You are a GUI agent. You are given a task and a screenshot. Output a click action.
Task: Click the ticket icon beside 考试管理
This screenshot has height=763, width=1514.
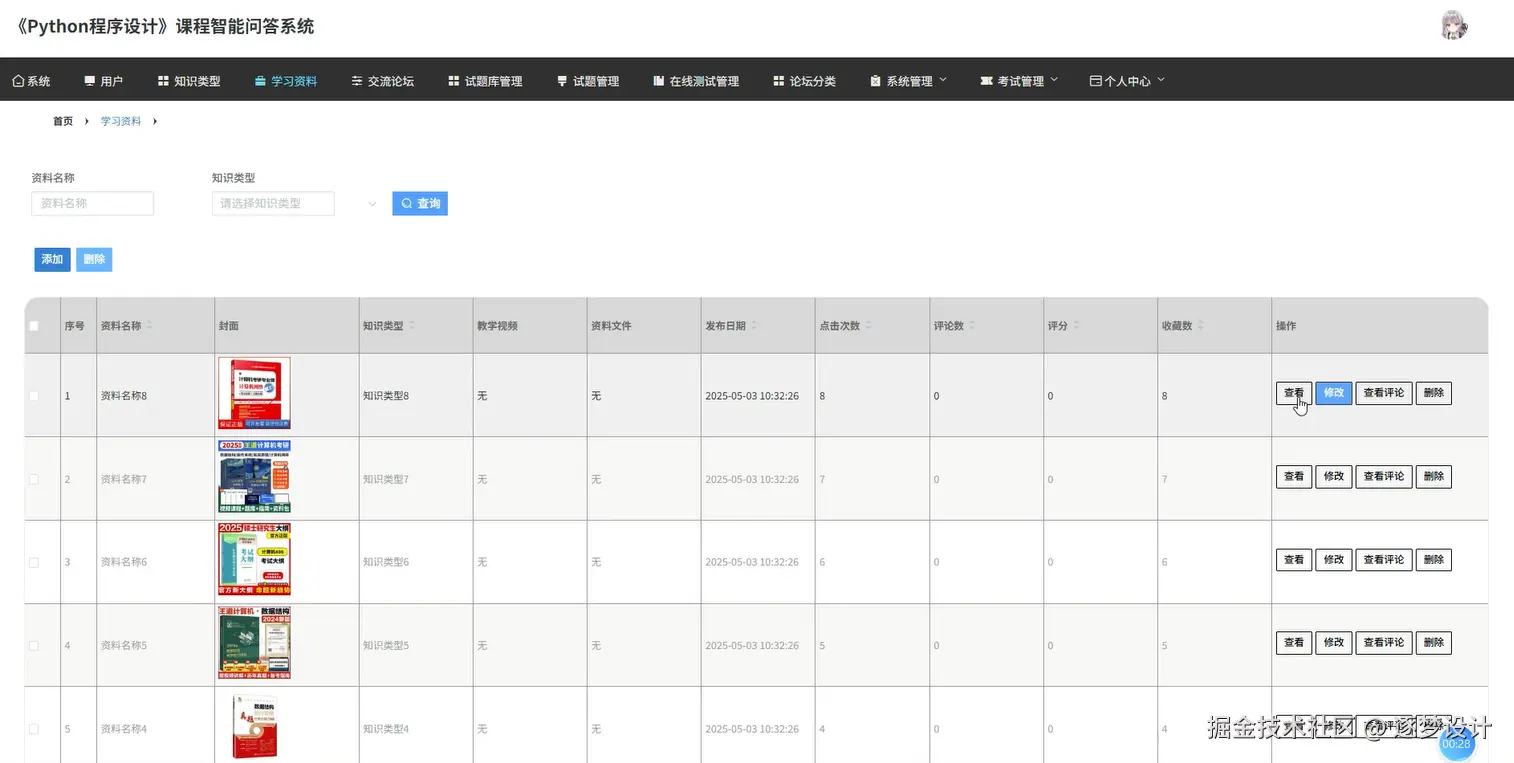coord(986,81)
